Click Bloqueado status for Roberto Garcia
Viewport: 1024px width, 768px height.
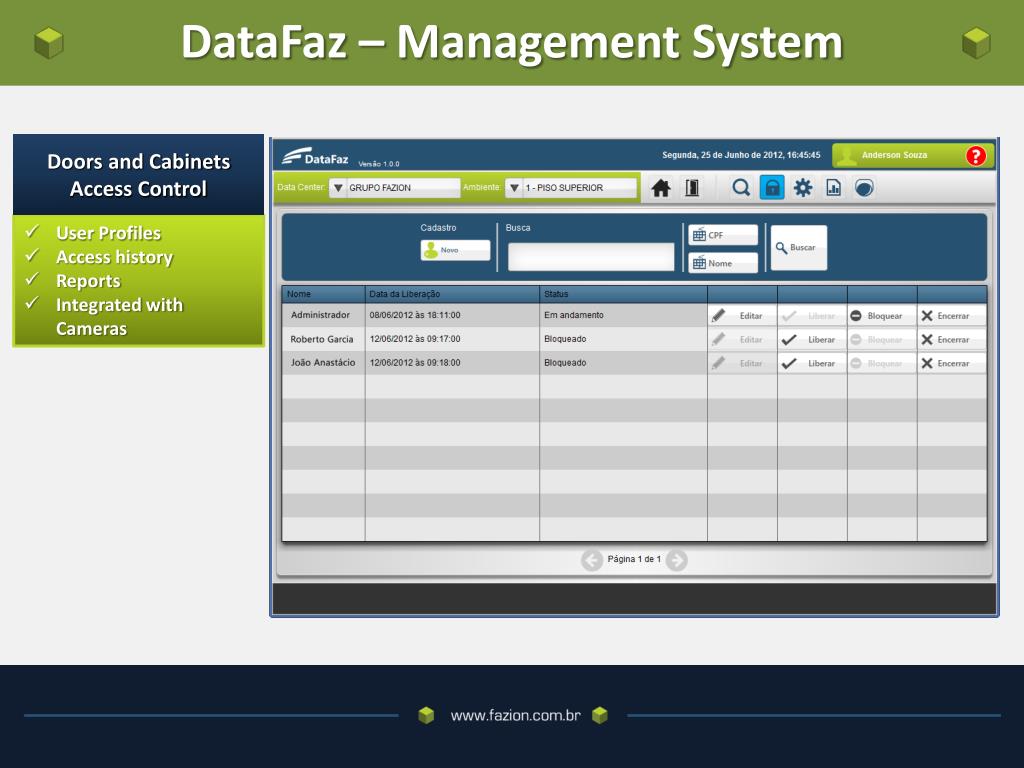click(x=623, y=339)
